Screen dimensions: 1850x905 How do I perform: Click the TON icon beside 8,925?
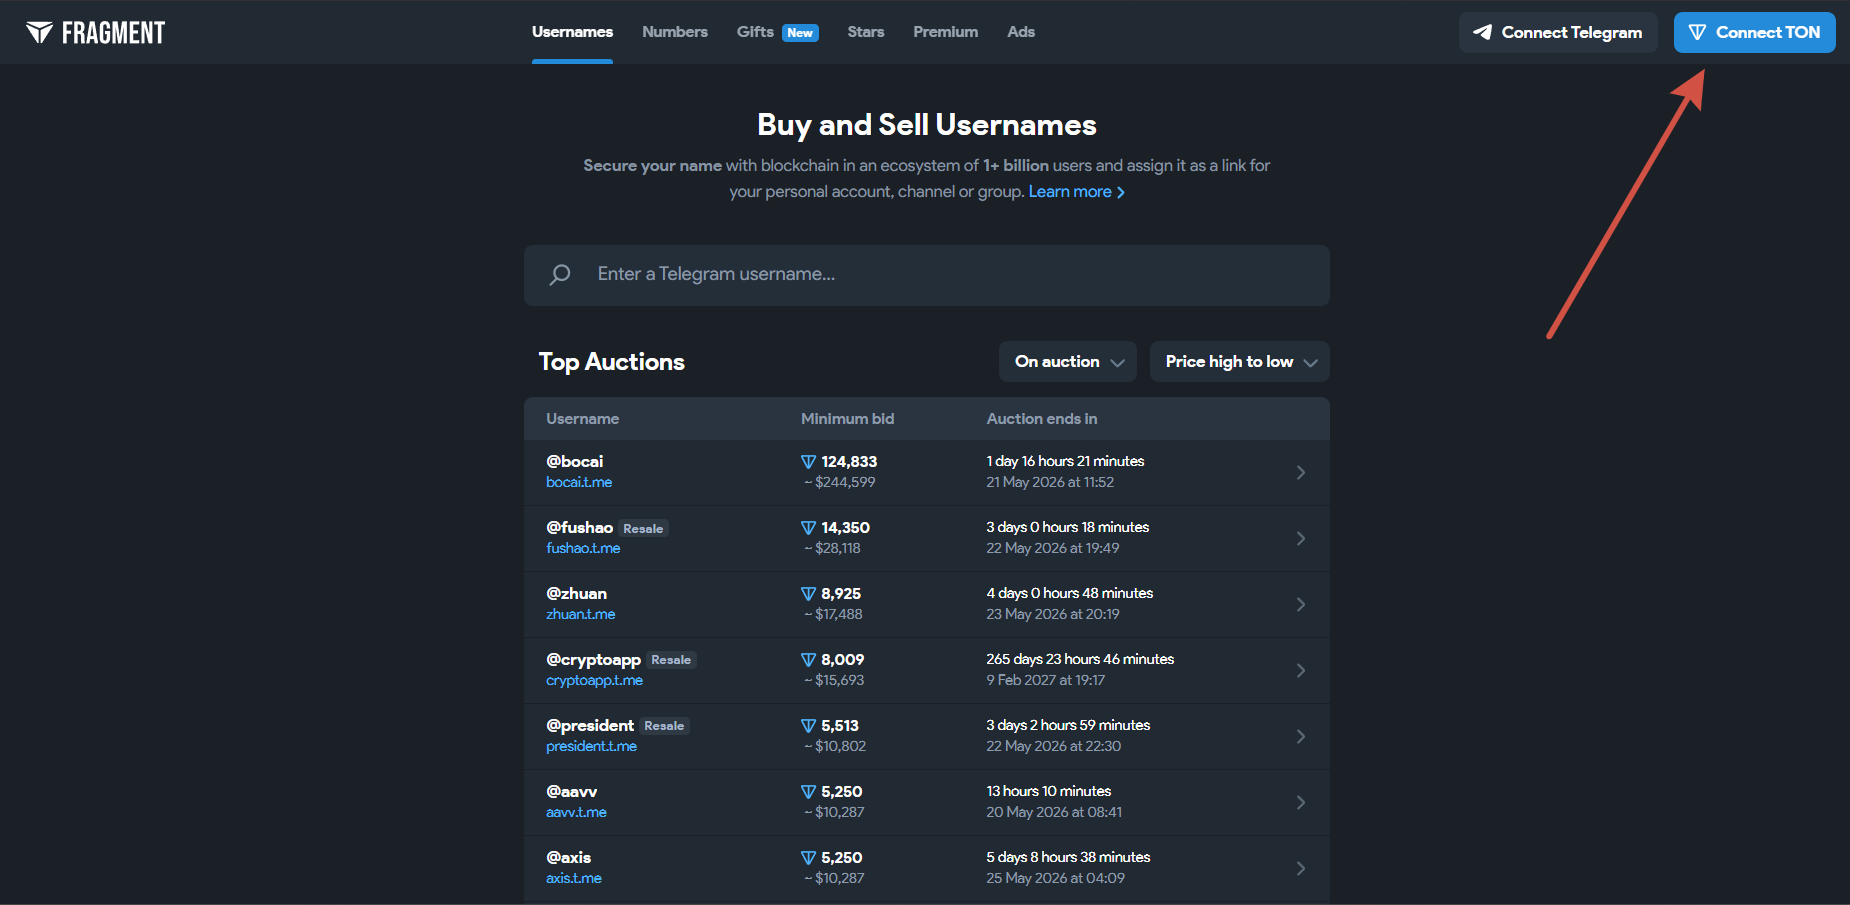808,594
